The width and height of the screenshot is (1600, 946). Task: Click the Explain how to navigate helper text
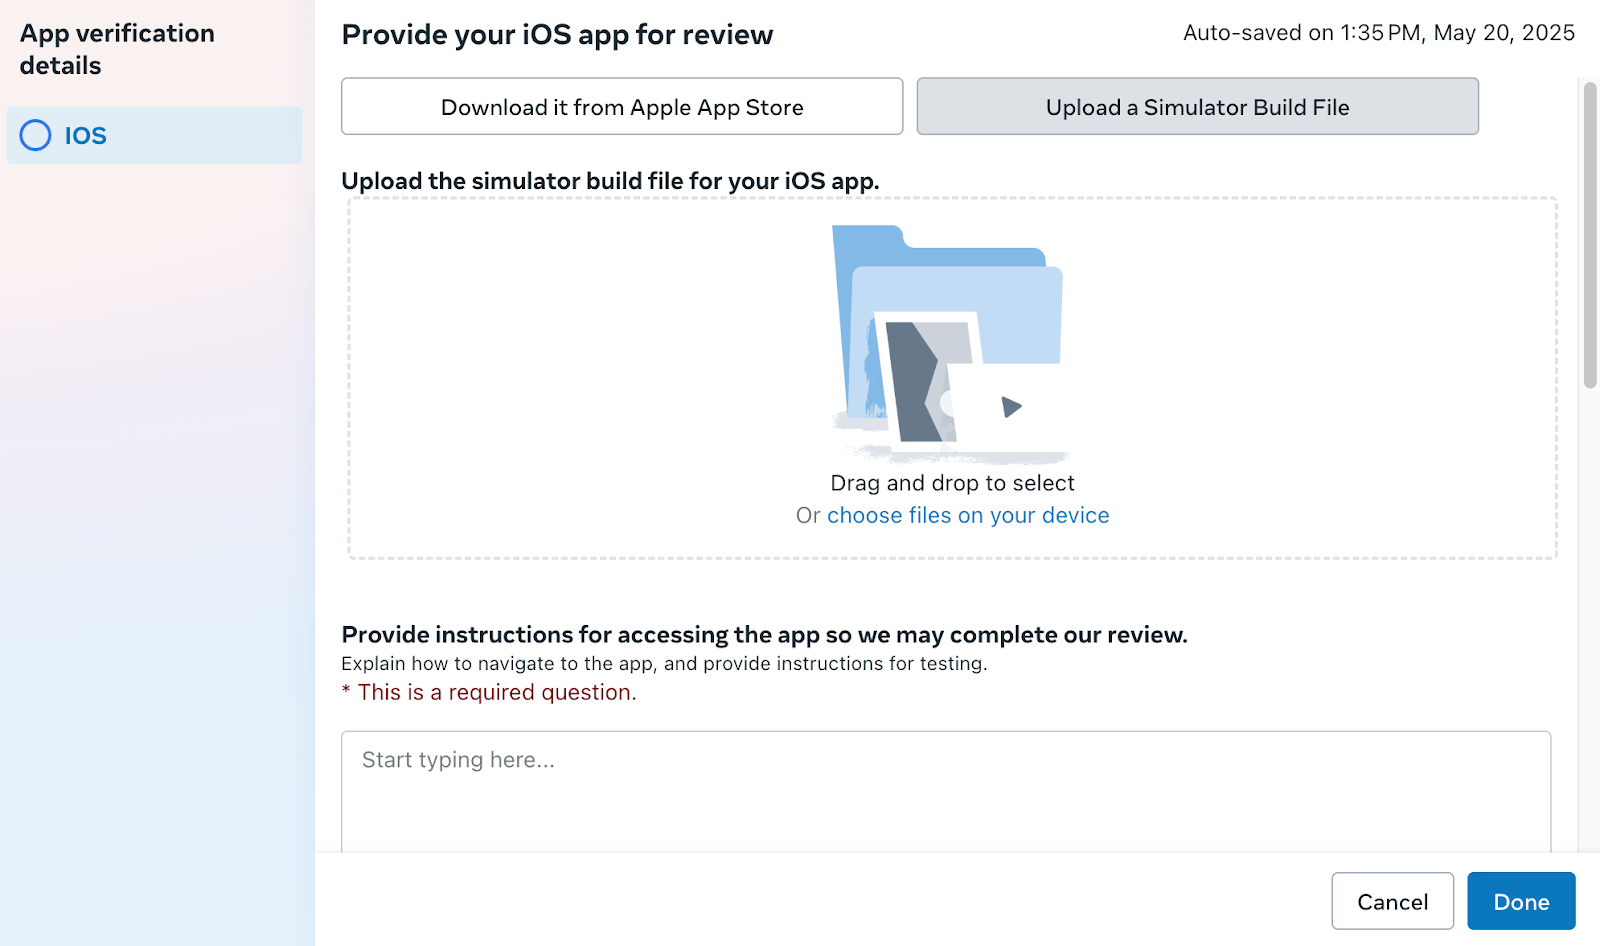click(x=664, y=664)
